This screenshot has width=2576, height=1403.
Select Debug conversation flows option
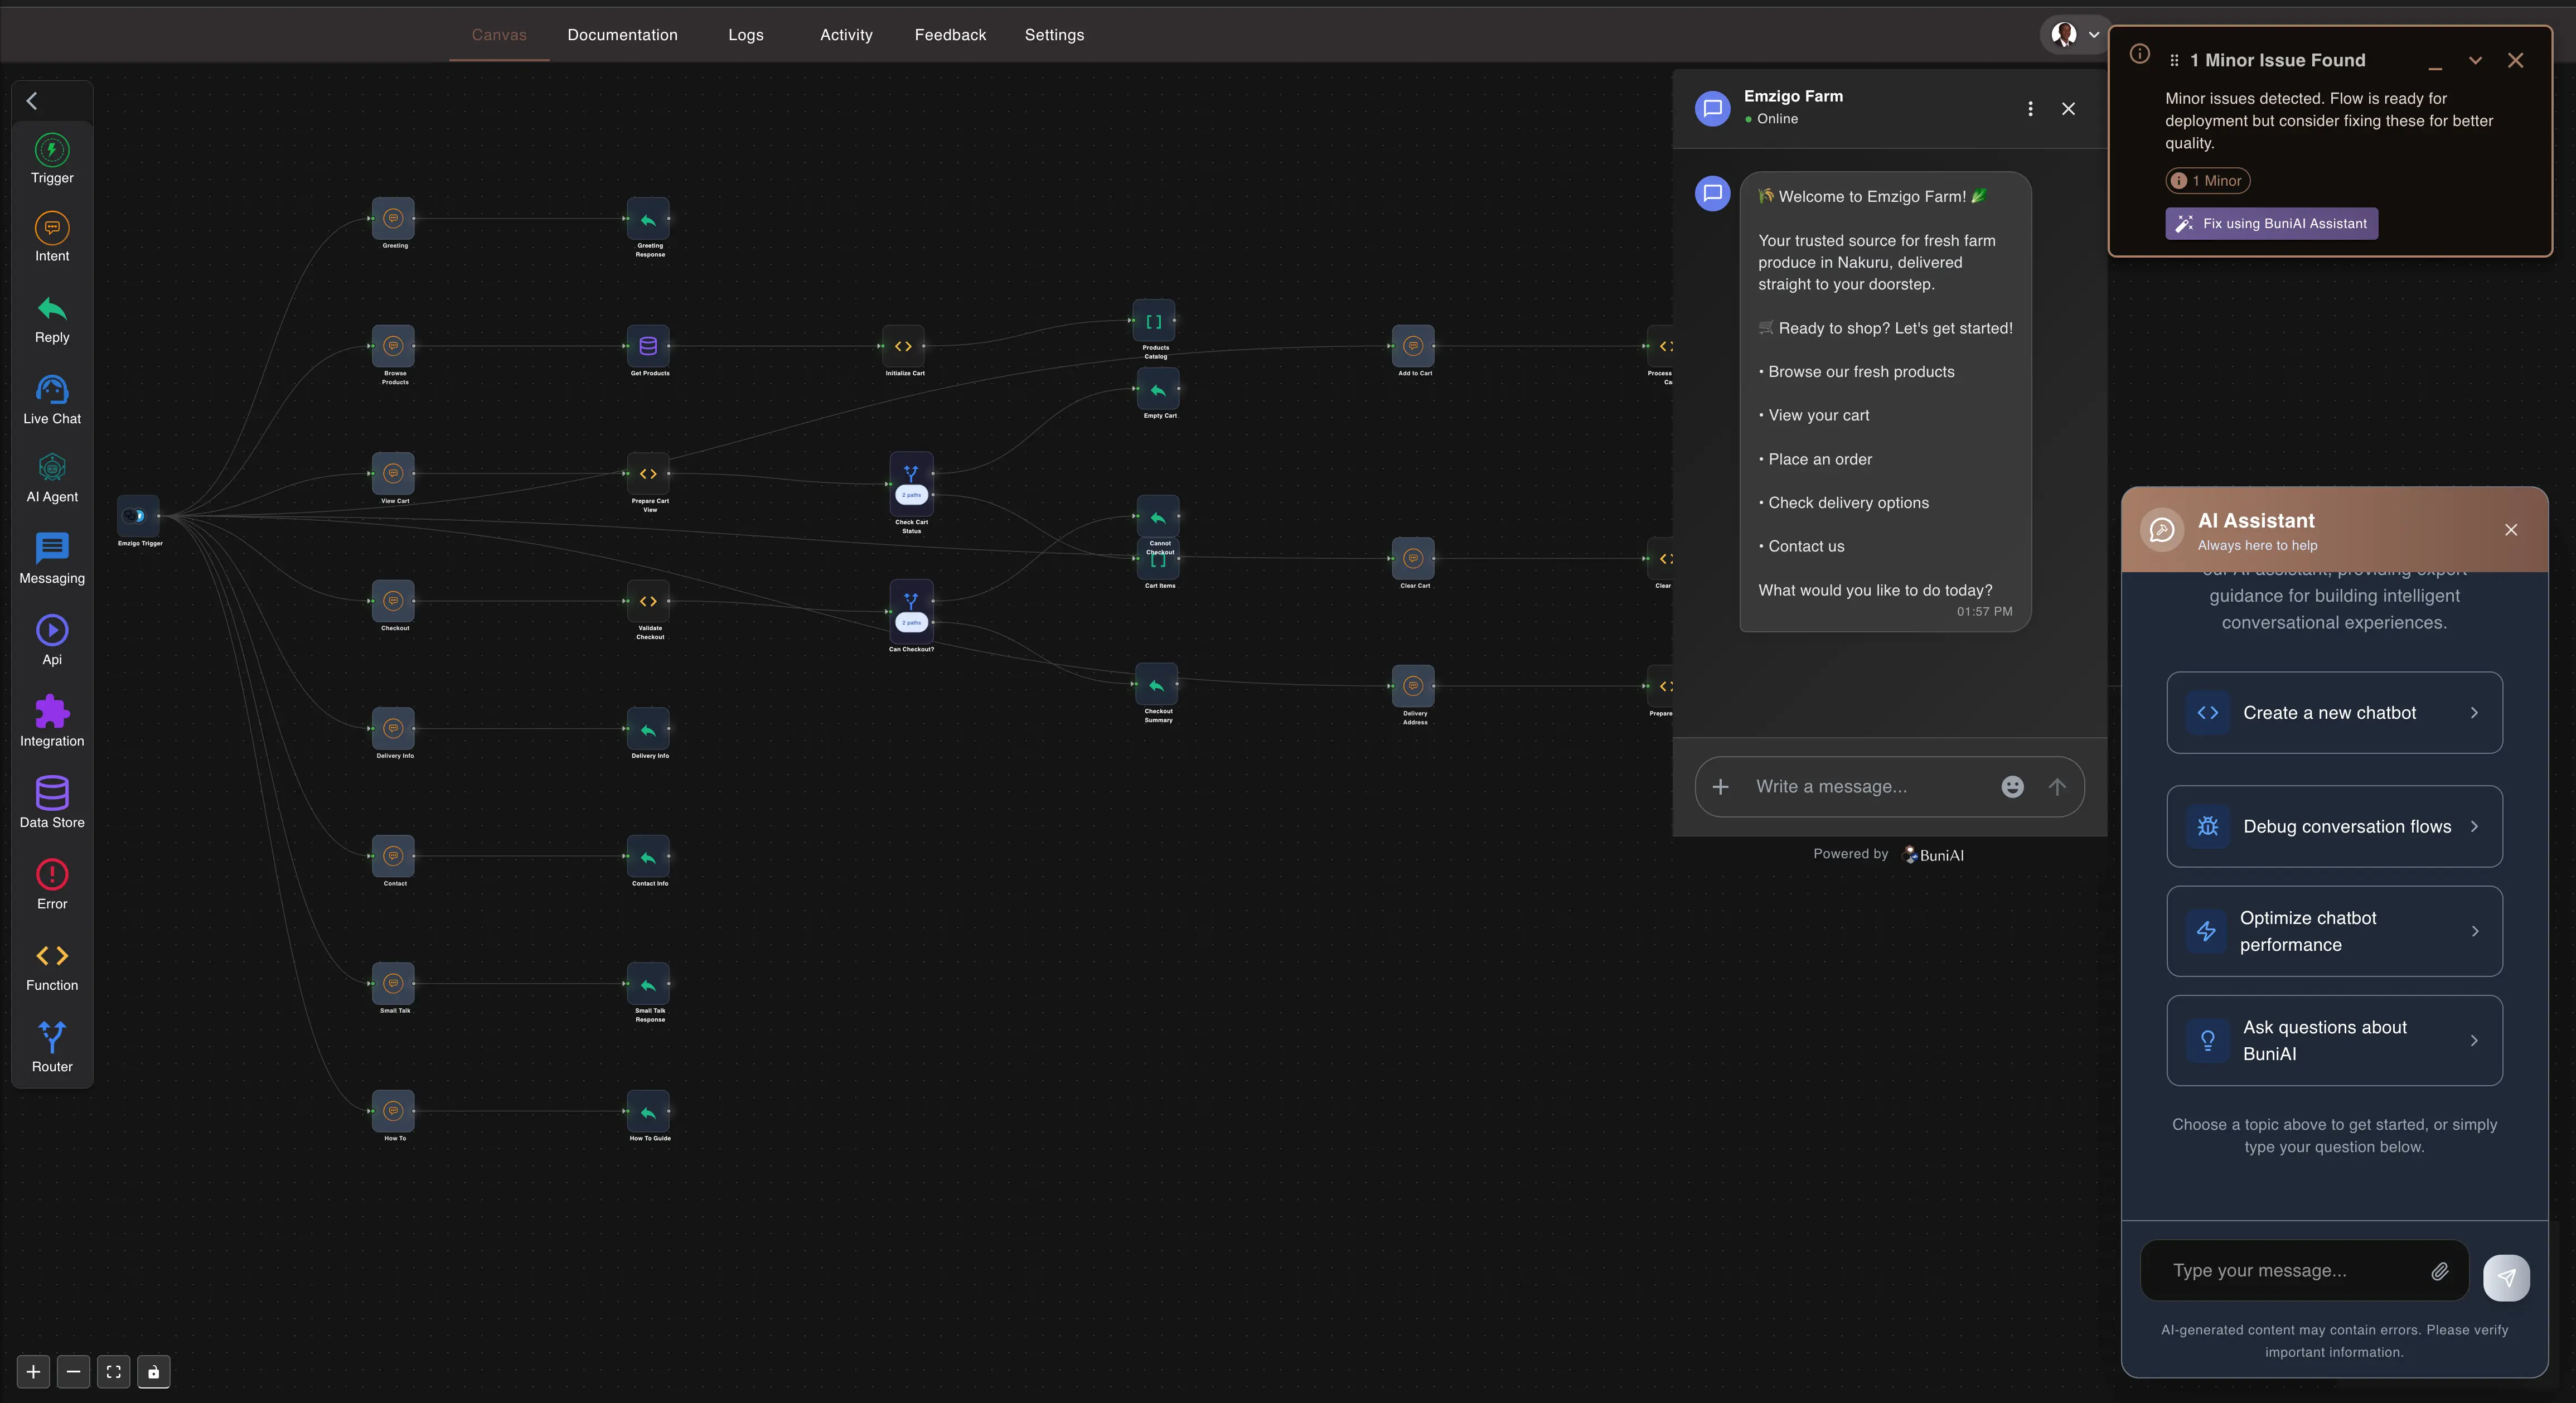pos(2334,826)
